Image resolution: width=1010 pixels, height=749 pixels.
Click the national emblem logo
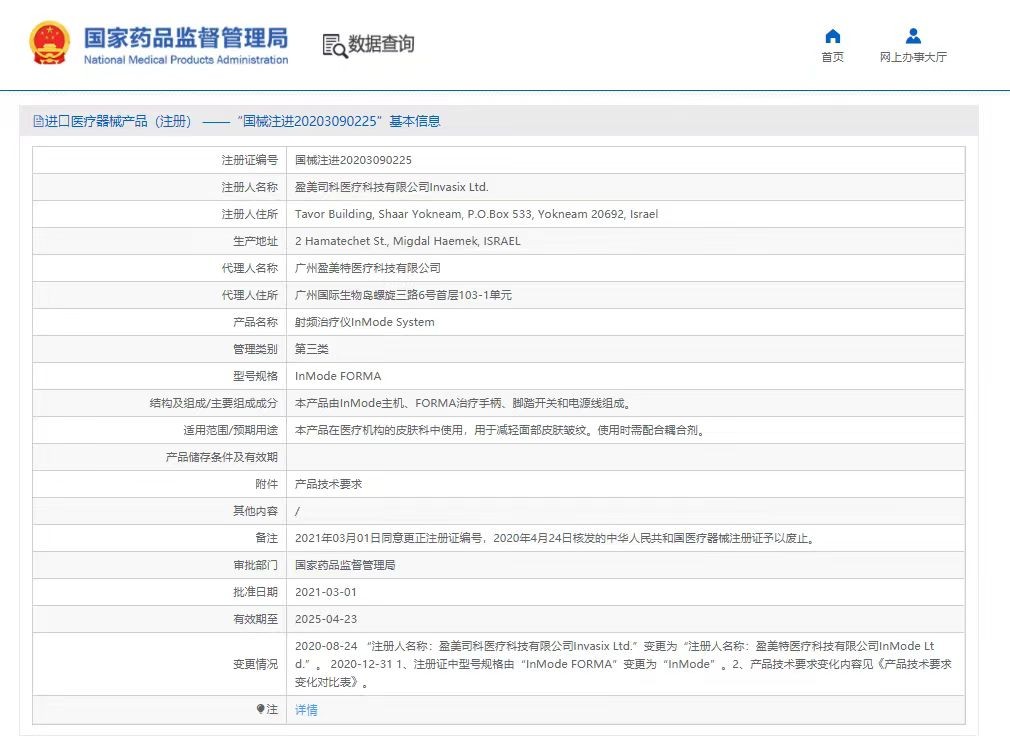click(49, 43)
